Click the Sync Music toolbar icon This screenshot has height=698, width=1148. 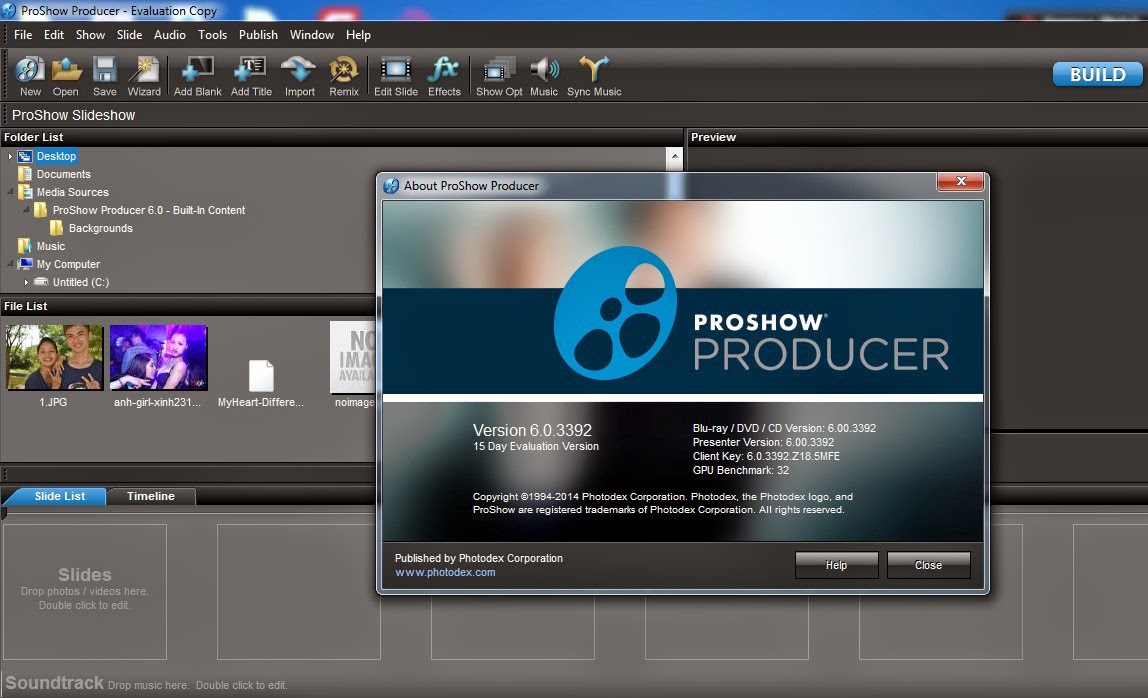(x=594, y=76)
